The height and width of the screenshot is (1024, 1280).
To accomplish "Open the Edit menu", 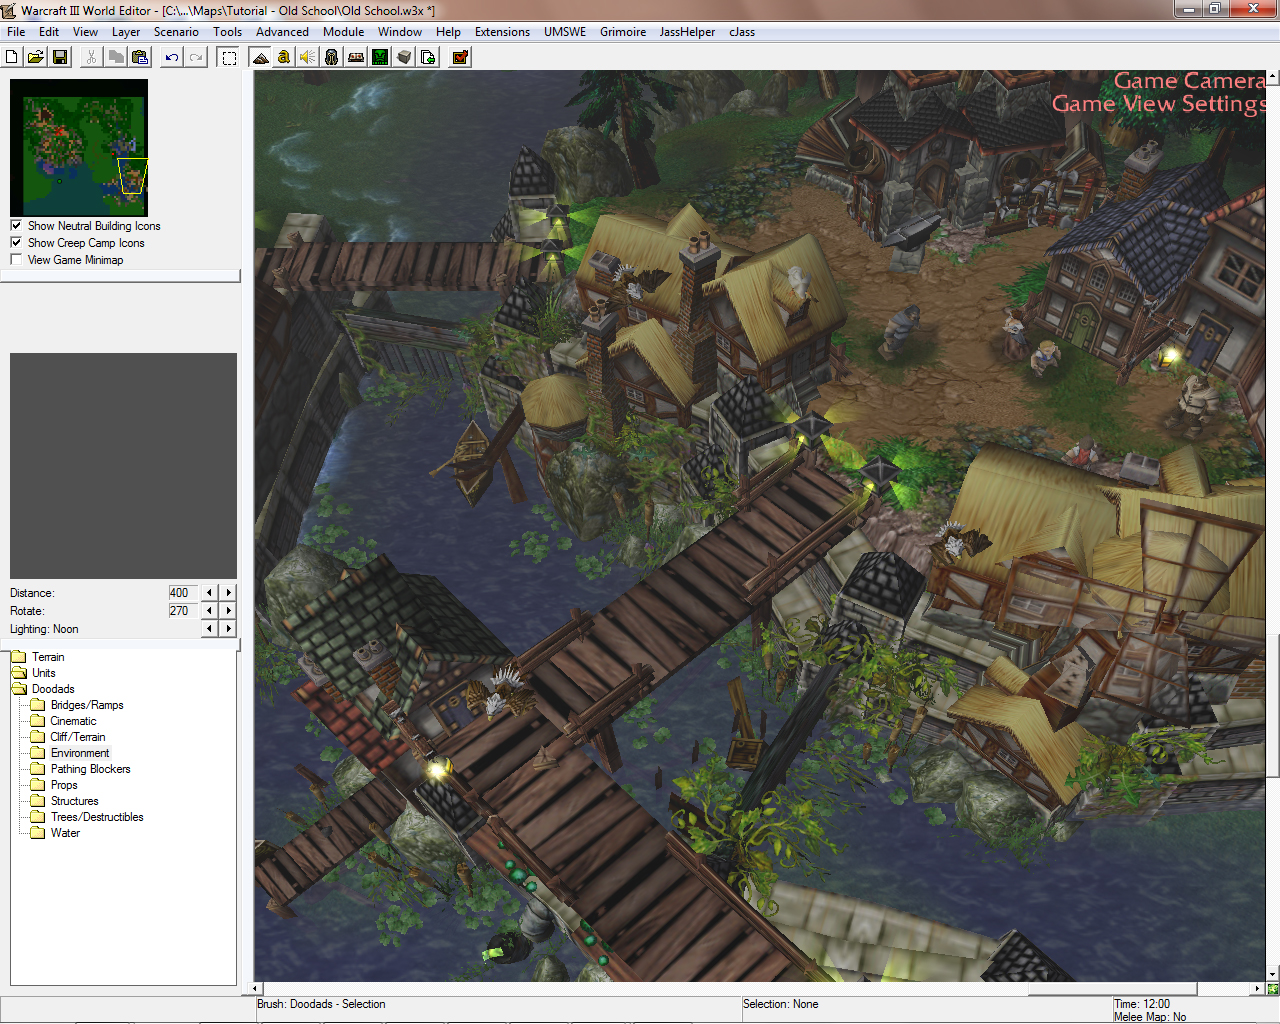I will pos(49,32).
